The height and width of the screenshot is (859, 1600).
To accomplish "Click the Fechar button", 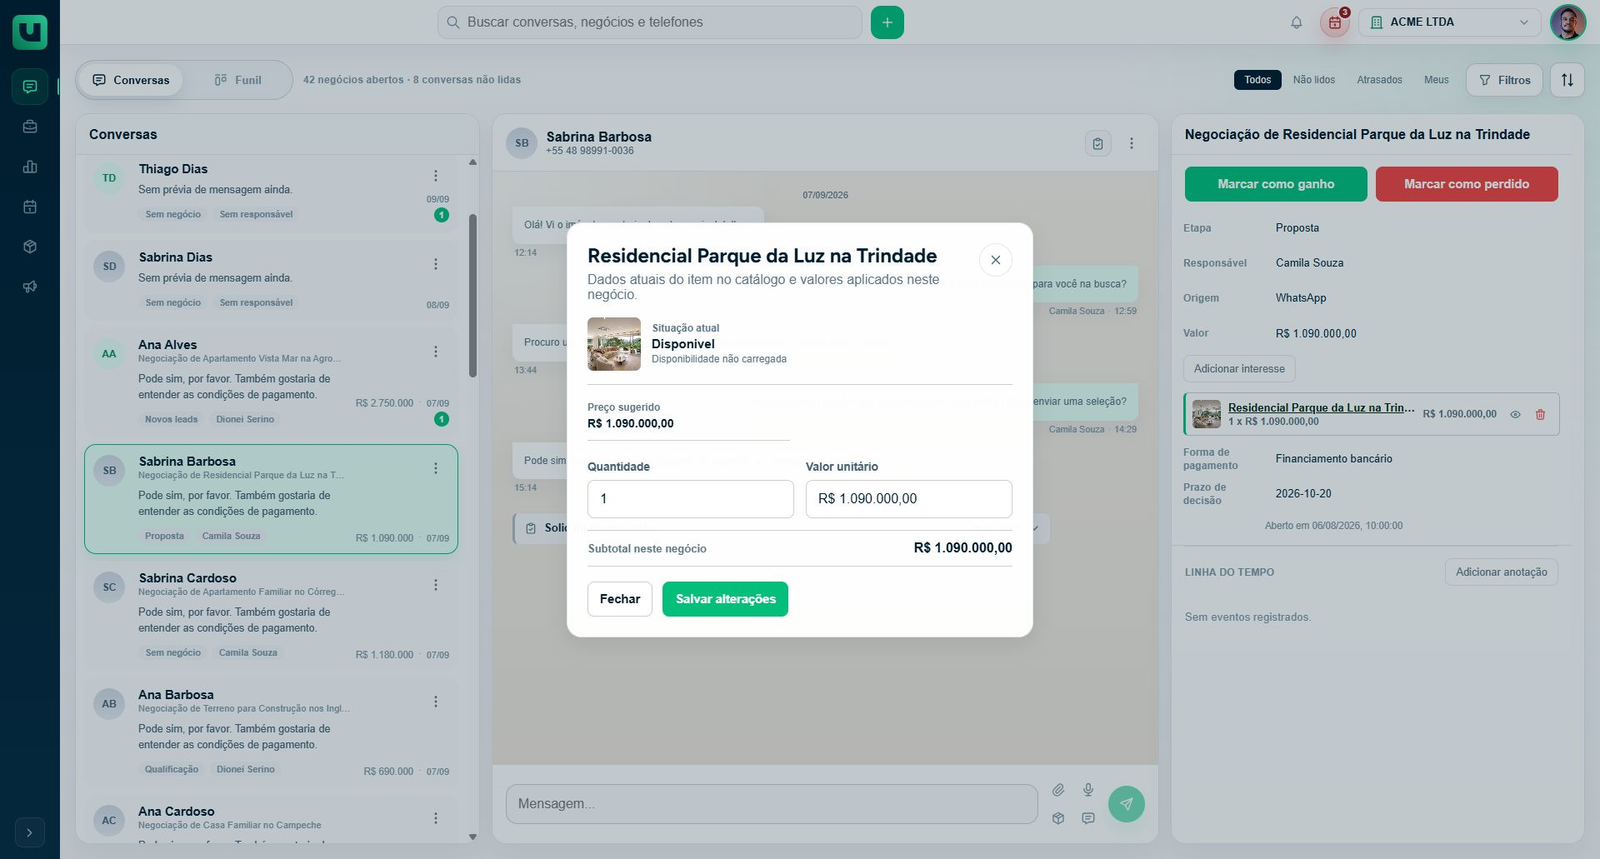I will click(620, 599).
